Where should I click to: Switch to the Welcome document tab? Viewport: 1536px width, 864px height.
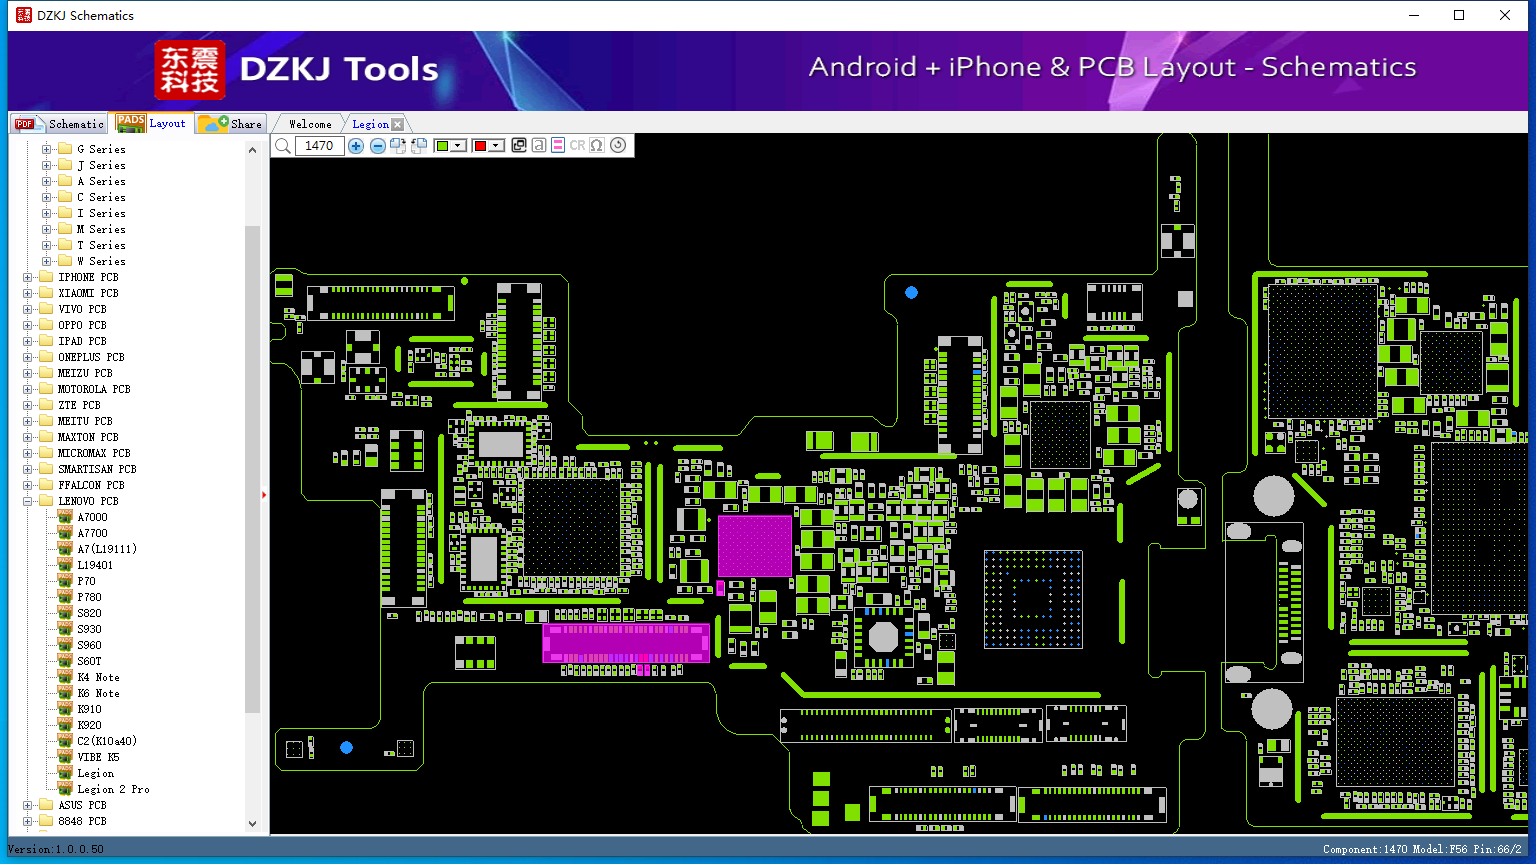click(x=310, y=124)
